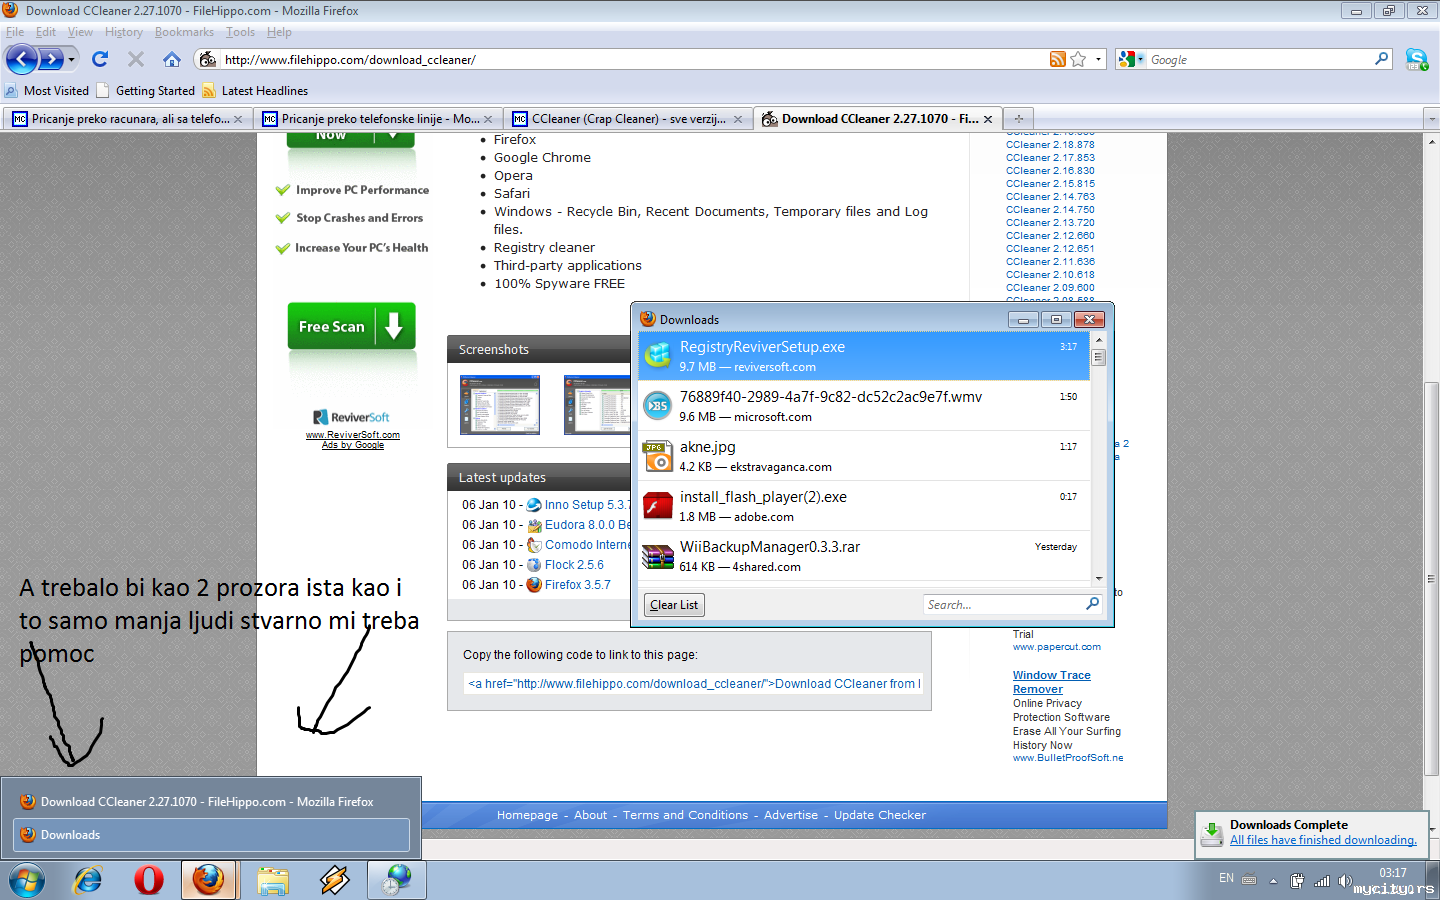This screenshot has height=900, width=1440.
Task: Click the Reload page icon
Action: tap(100, 59)
